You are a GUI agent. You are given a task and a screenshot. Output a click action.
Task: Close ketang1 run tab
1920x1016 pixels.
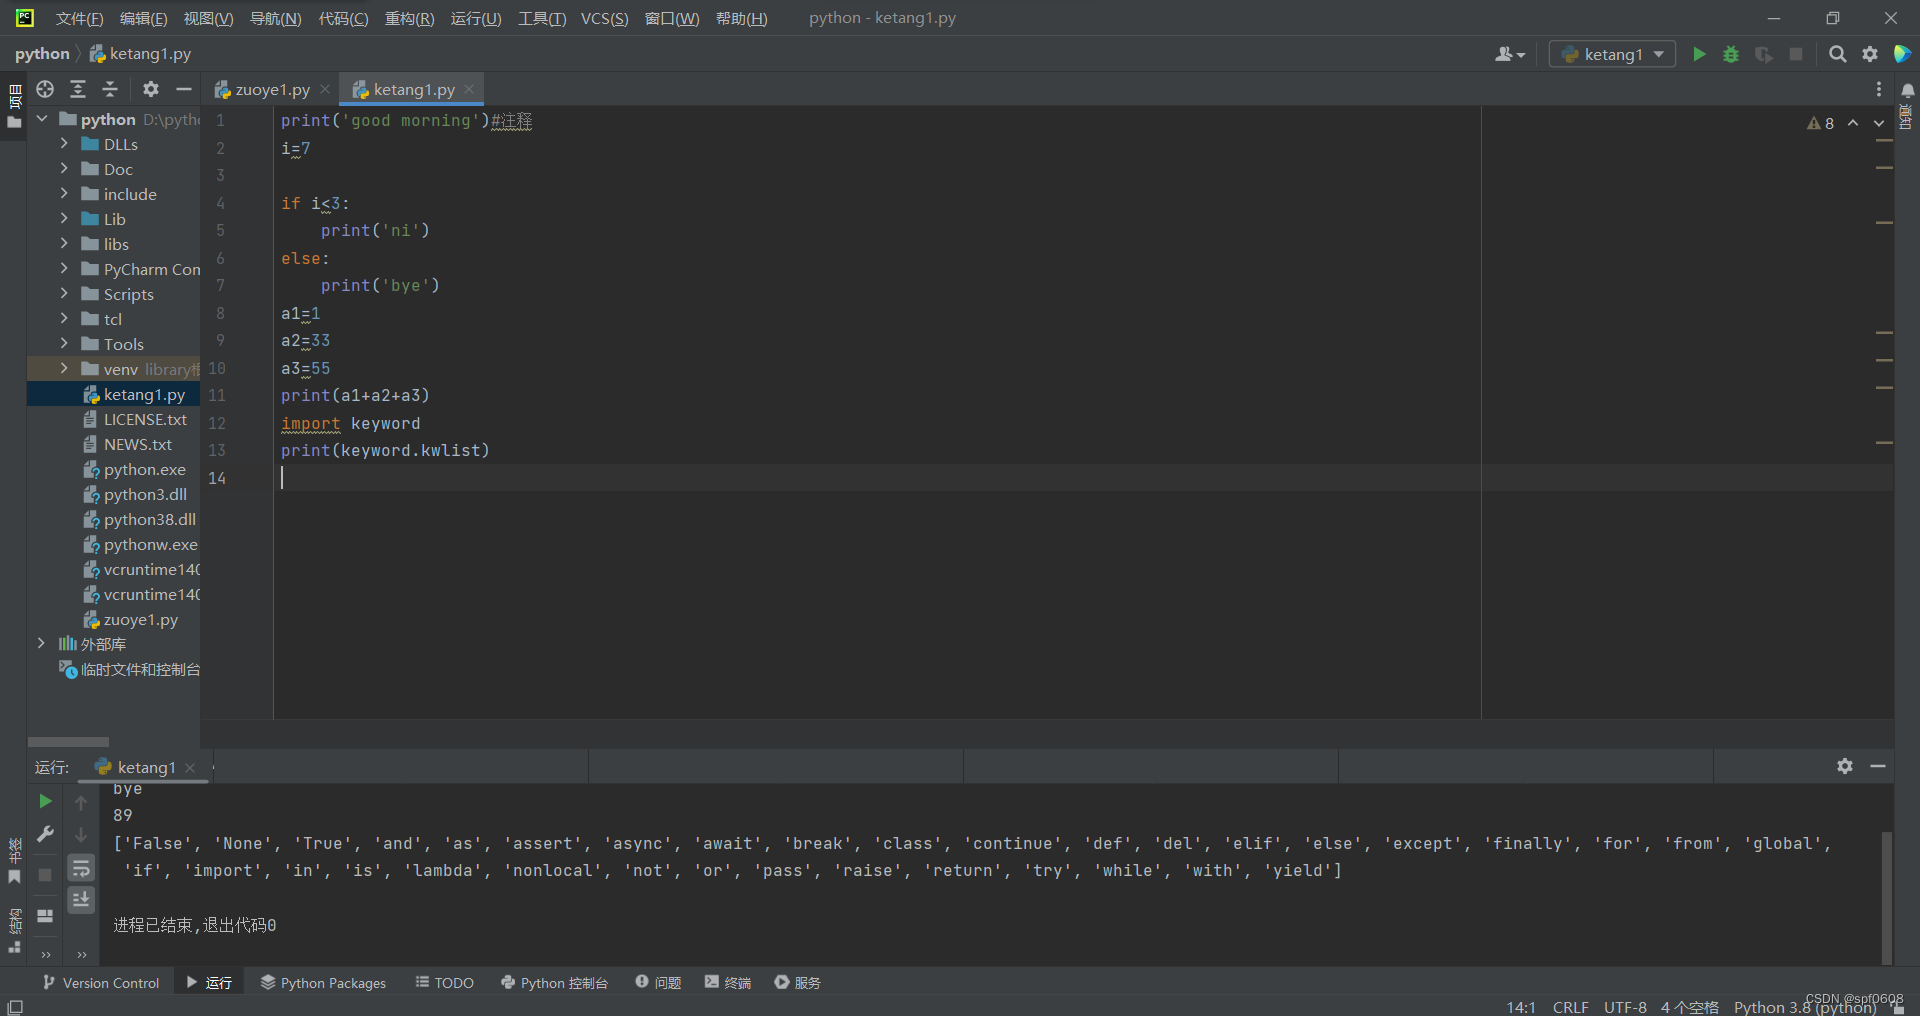pos(190,767)
